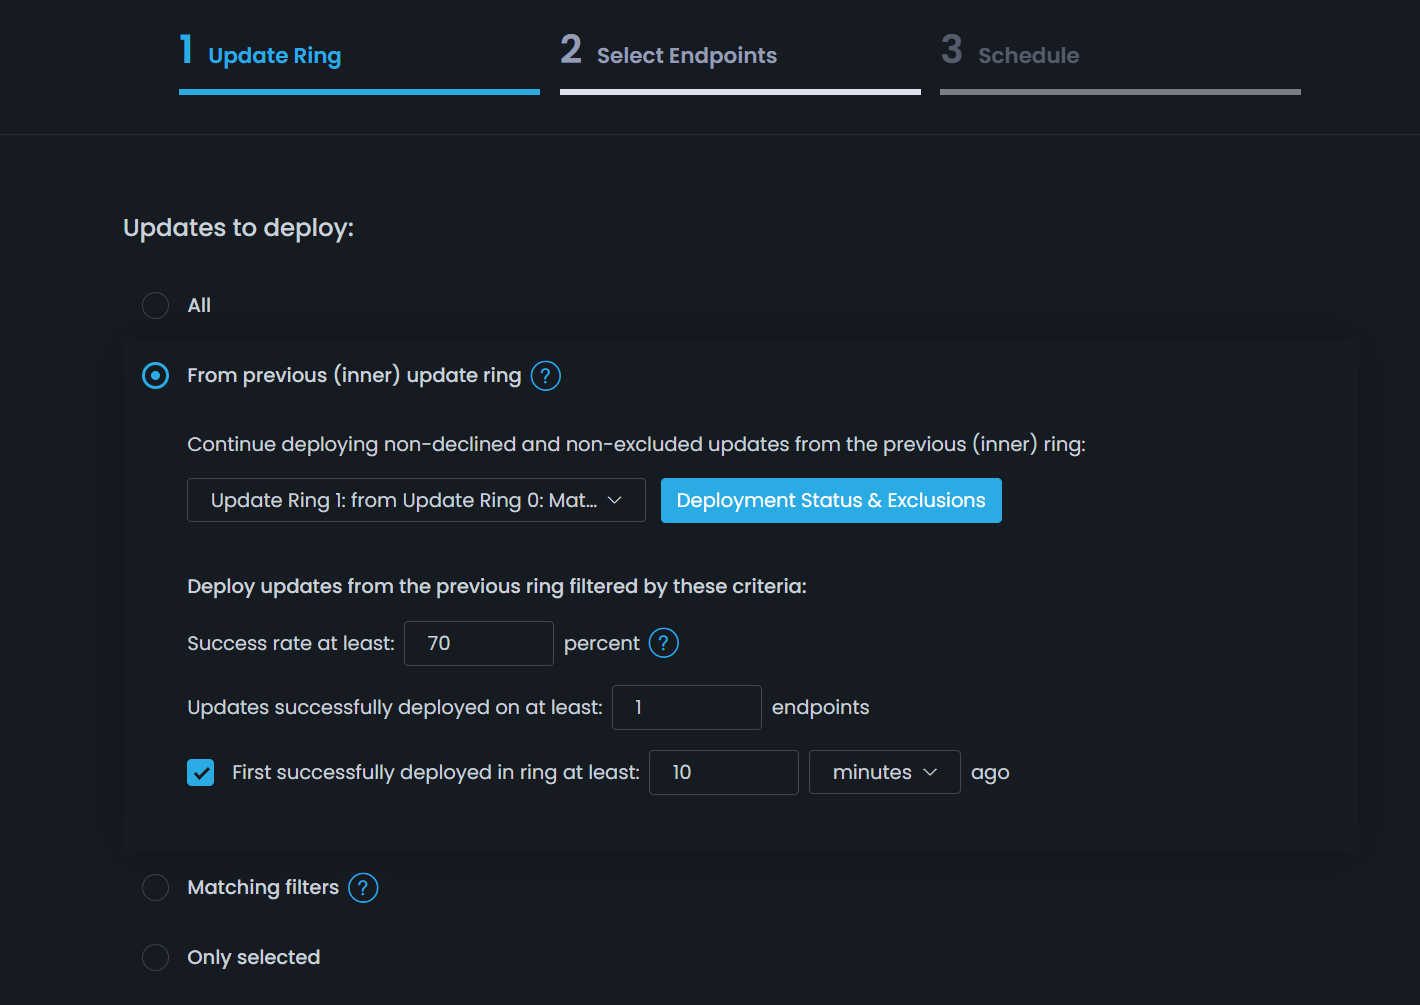Click the success rate value field
The width and height of the screenshot is (1420, 1005).
pyautogui.click(x=478, y=643)
